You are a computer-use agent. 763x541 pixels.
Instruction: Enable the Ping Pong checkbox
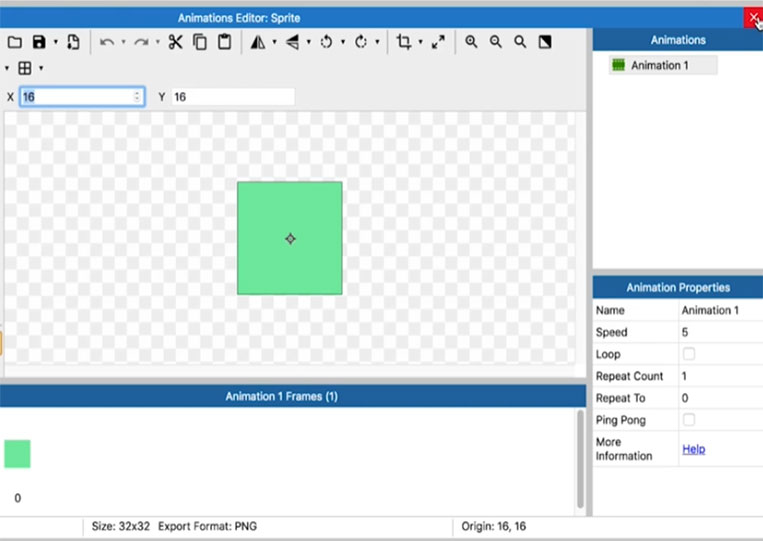(689, 419)
